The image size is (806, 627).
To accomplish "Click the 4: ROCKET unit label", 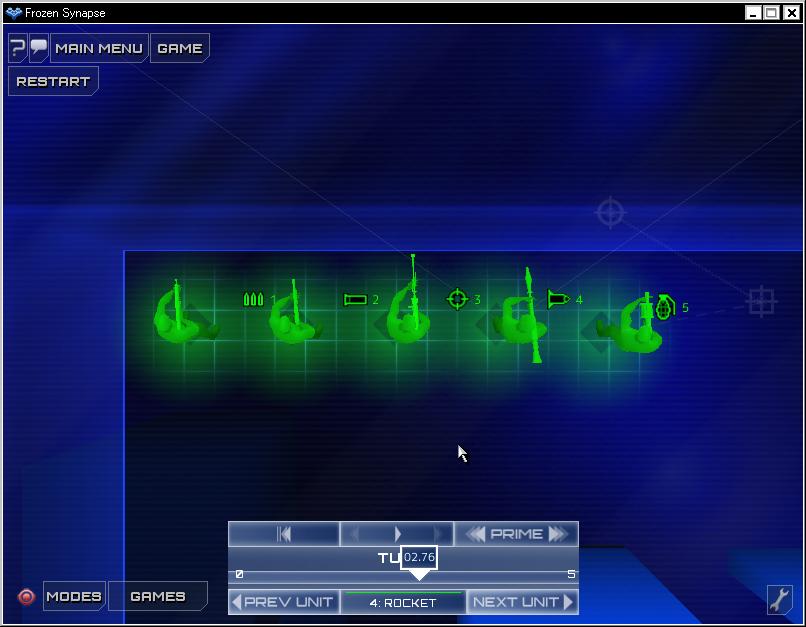I will click(x=403, y=602).
